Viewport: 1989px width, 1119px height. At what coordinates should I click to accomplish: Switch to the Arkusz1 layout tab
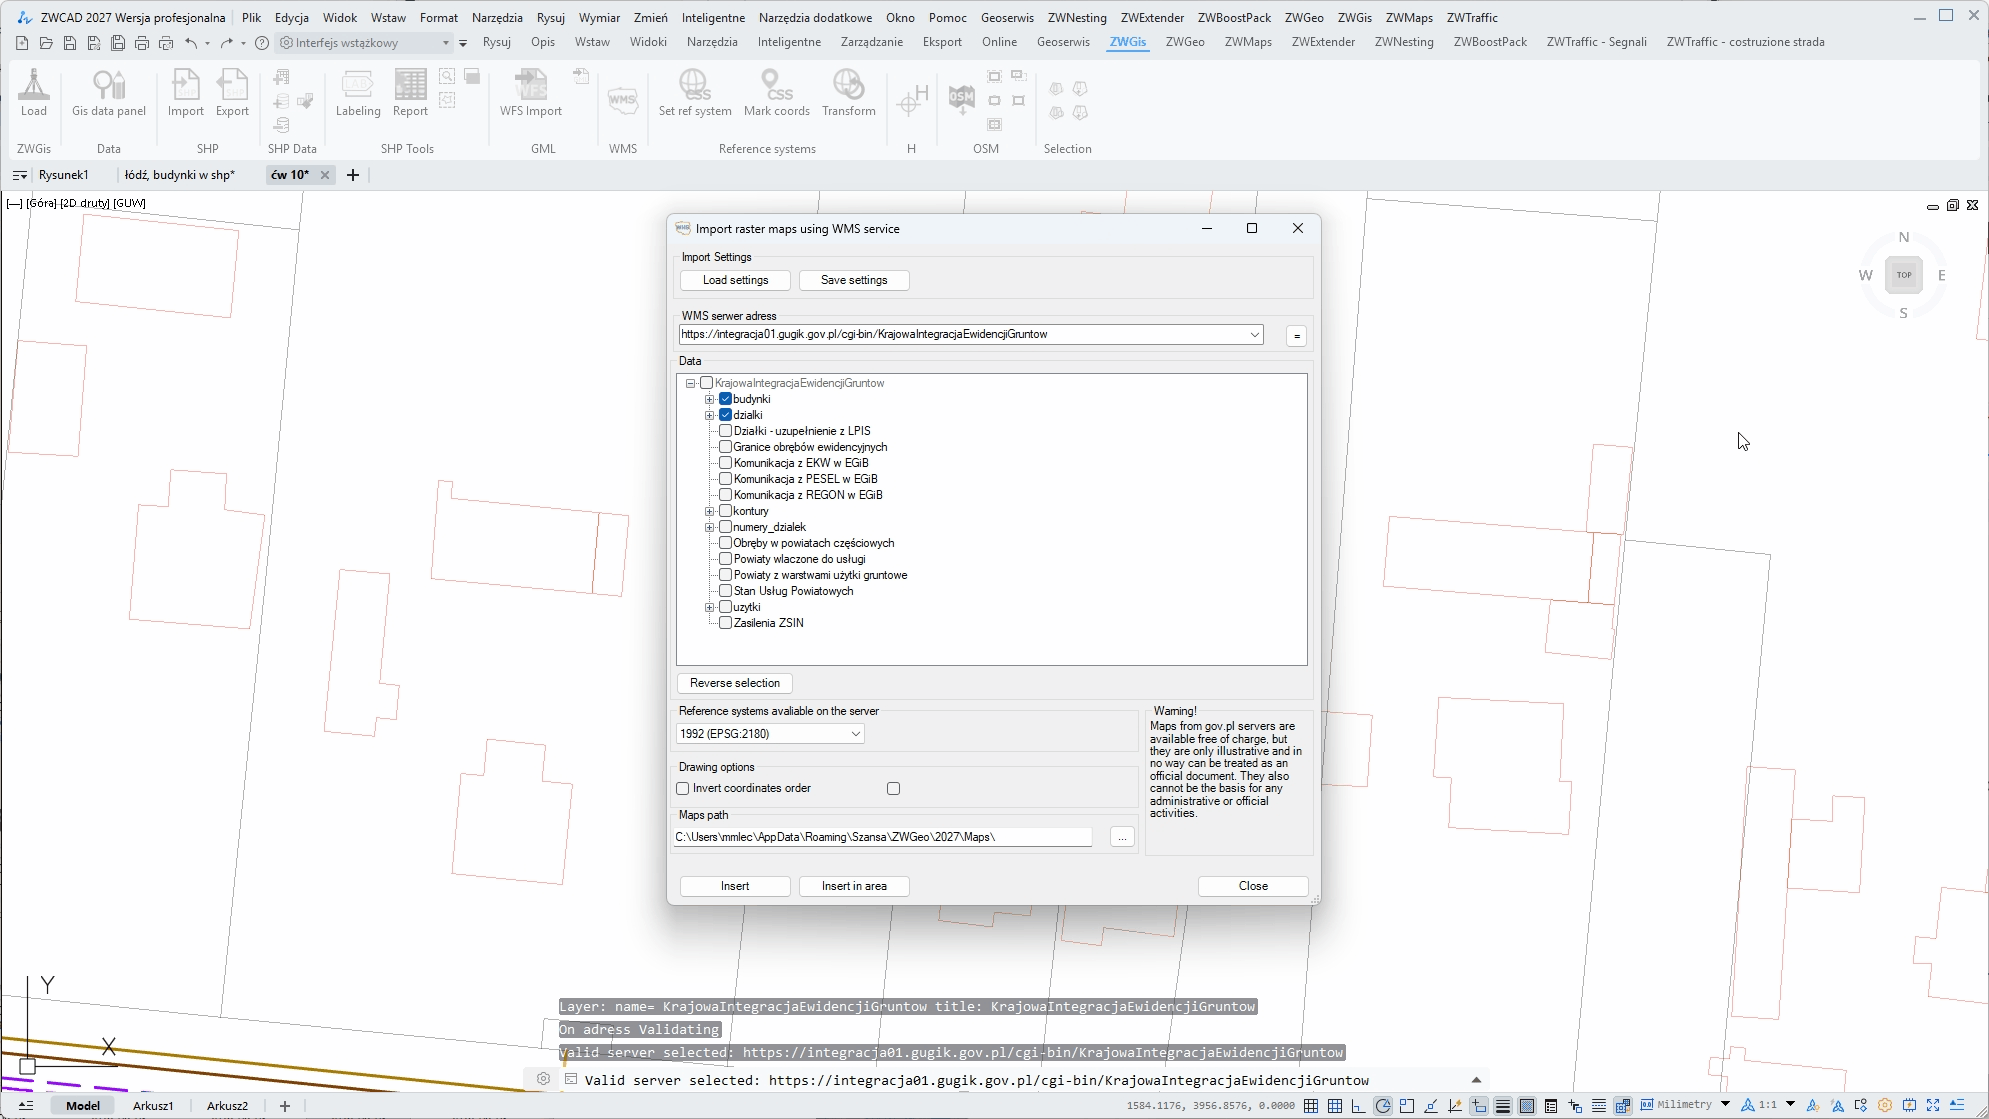tap(153, 1105)
